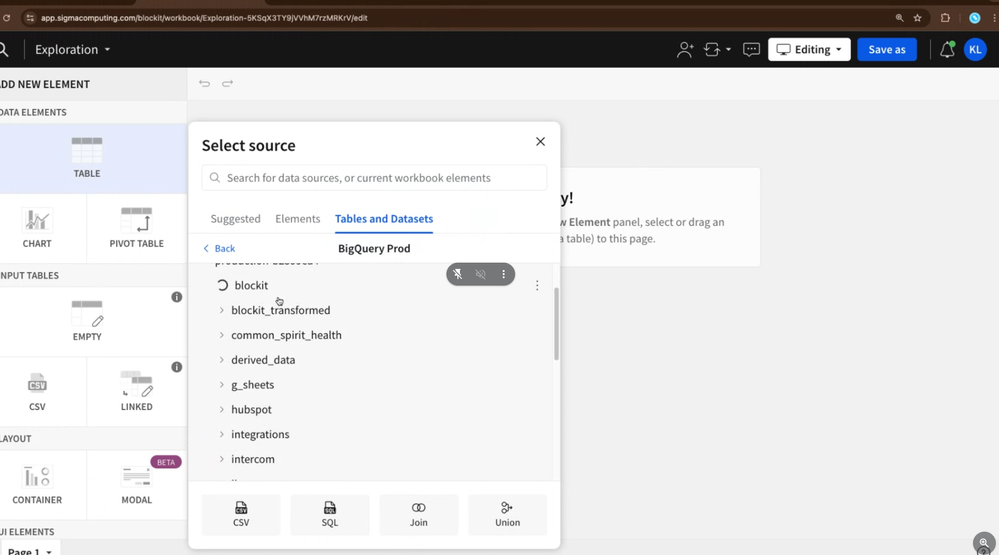Choose the SQL source option
Image resolution: width=999 pixels, height=555 pixels.
pyautogui.click(x=329, y=515)
